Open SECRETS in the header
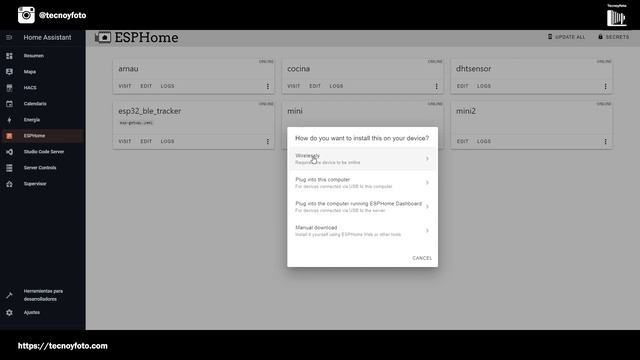The image size is (640, 360). (613, 37)
